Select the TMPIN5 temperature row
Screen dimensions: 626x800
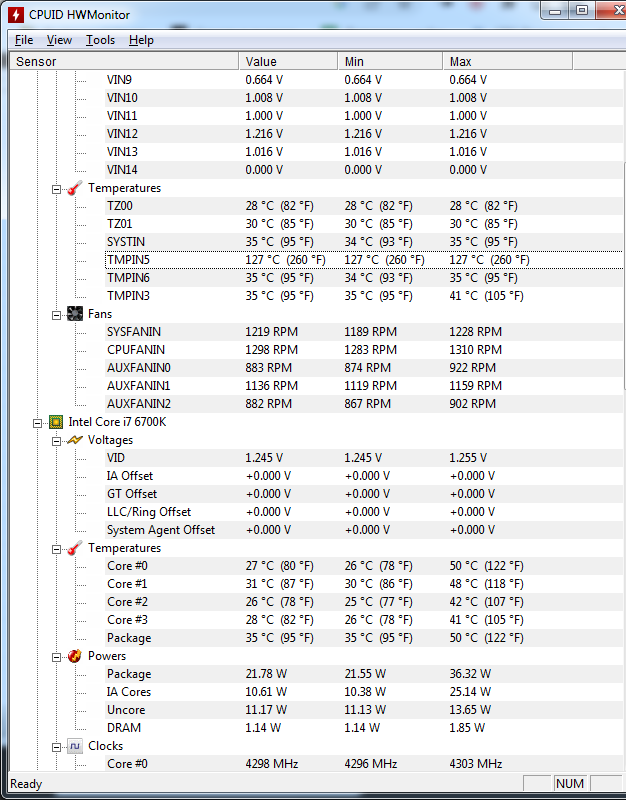[364, 260]
